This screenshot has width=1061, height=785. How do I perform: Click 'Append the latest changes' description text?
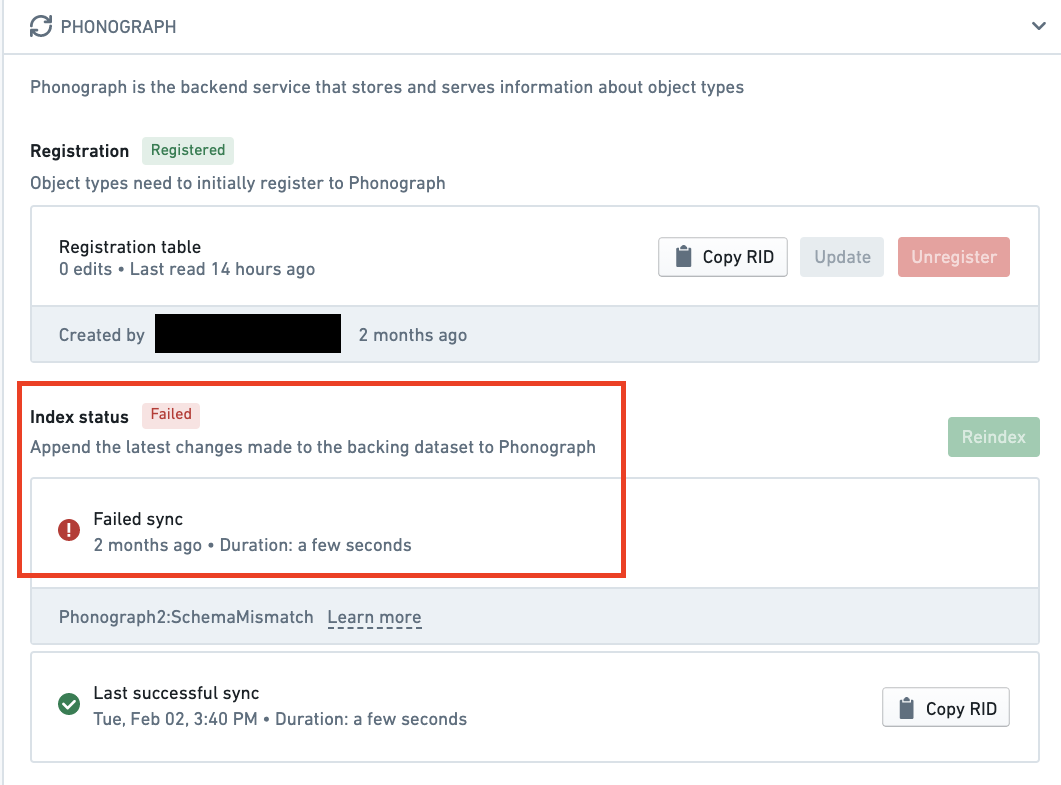313,447
